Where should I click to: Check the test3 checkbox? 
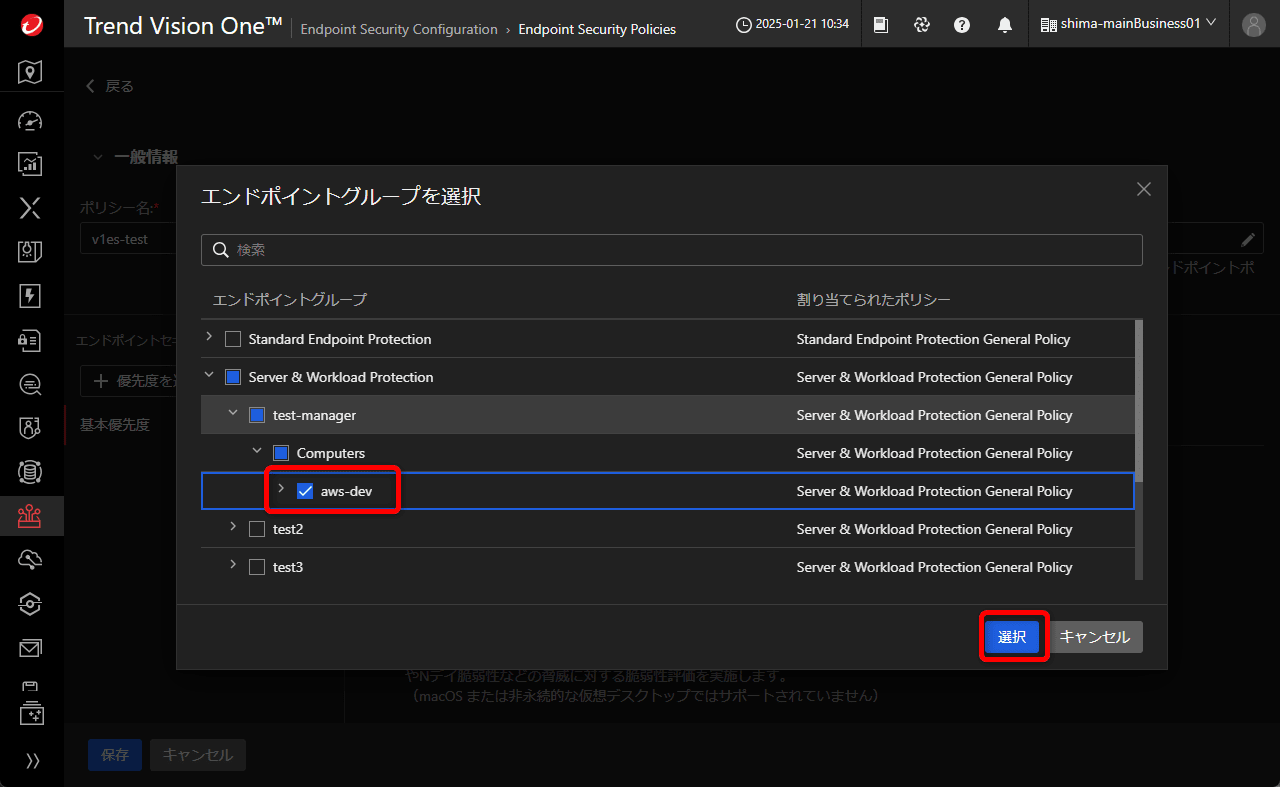257,567
